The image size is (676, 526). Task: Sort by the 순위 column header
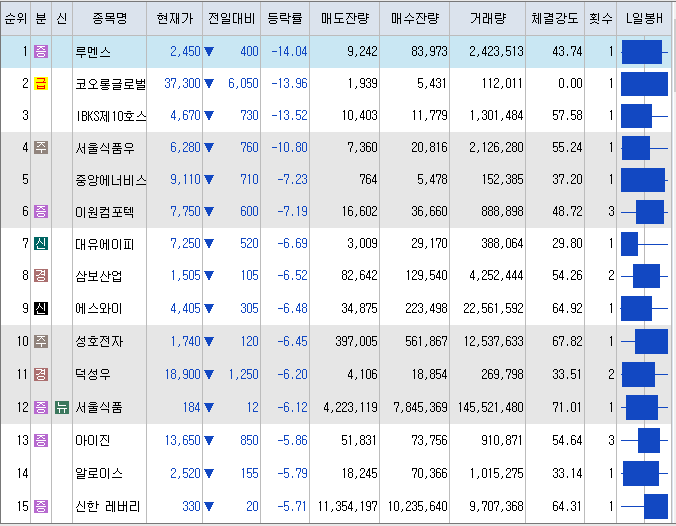16,19
